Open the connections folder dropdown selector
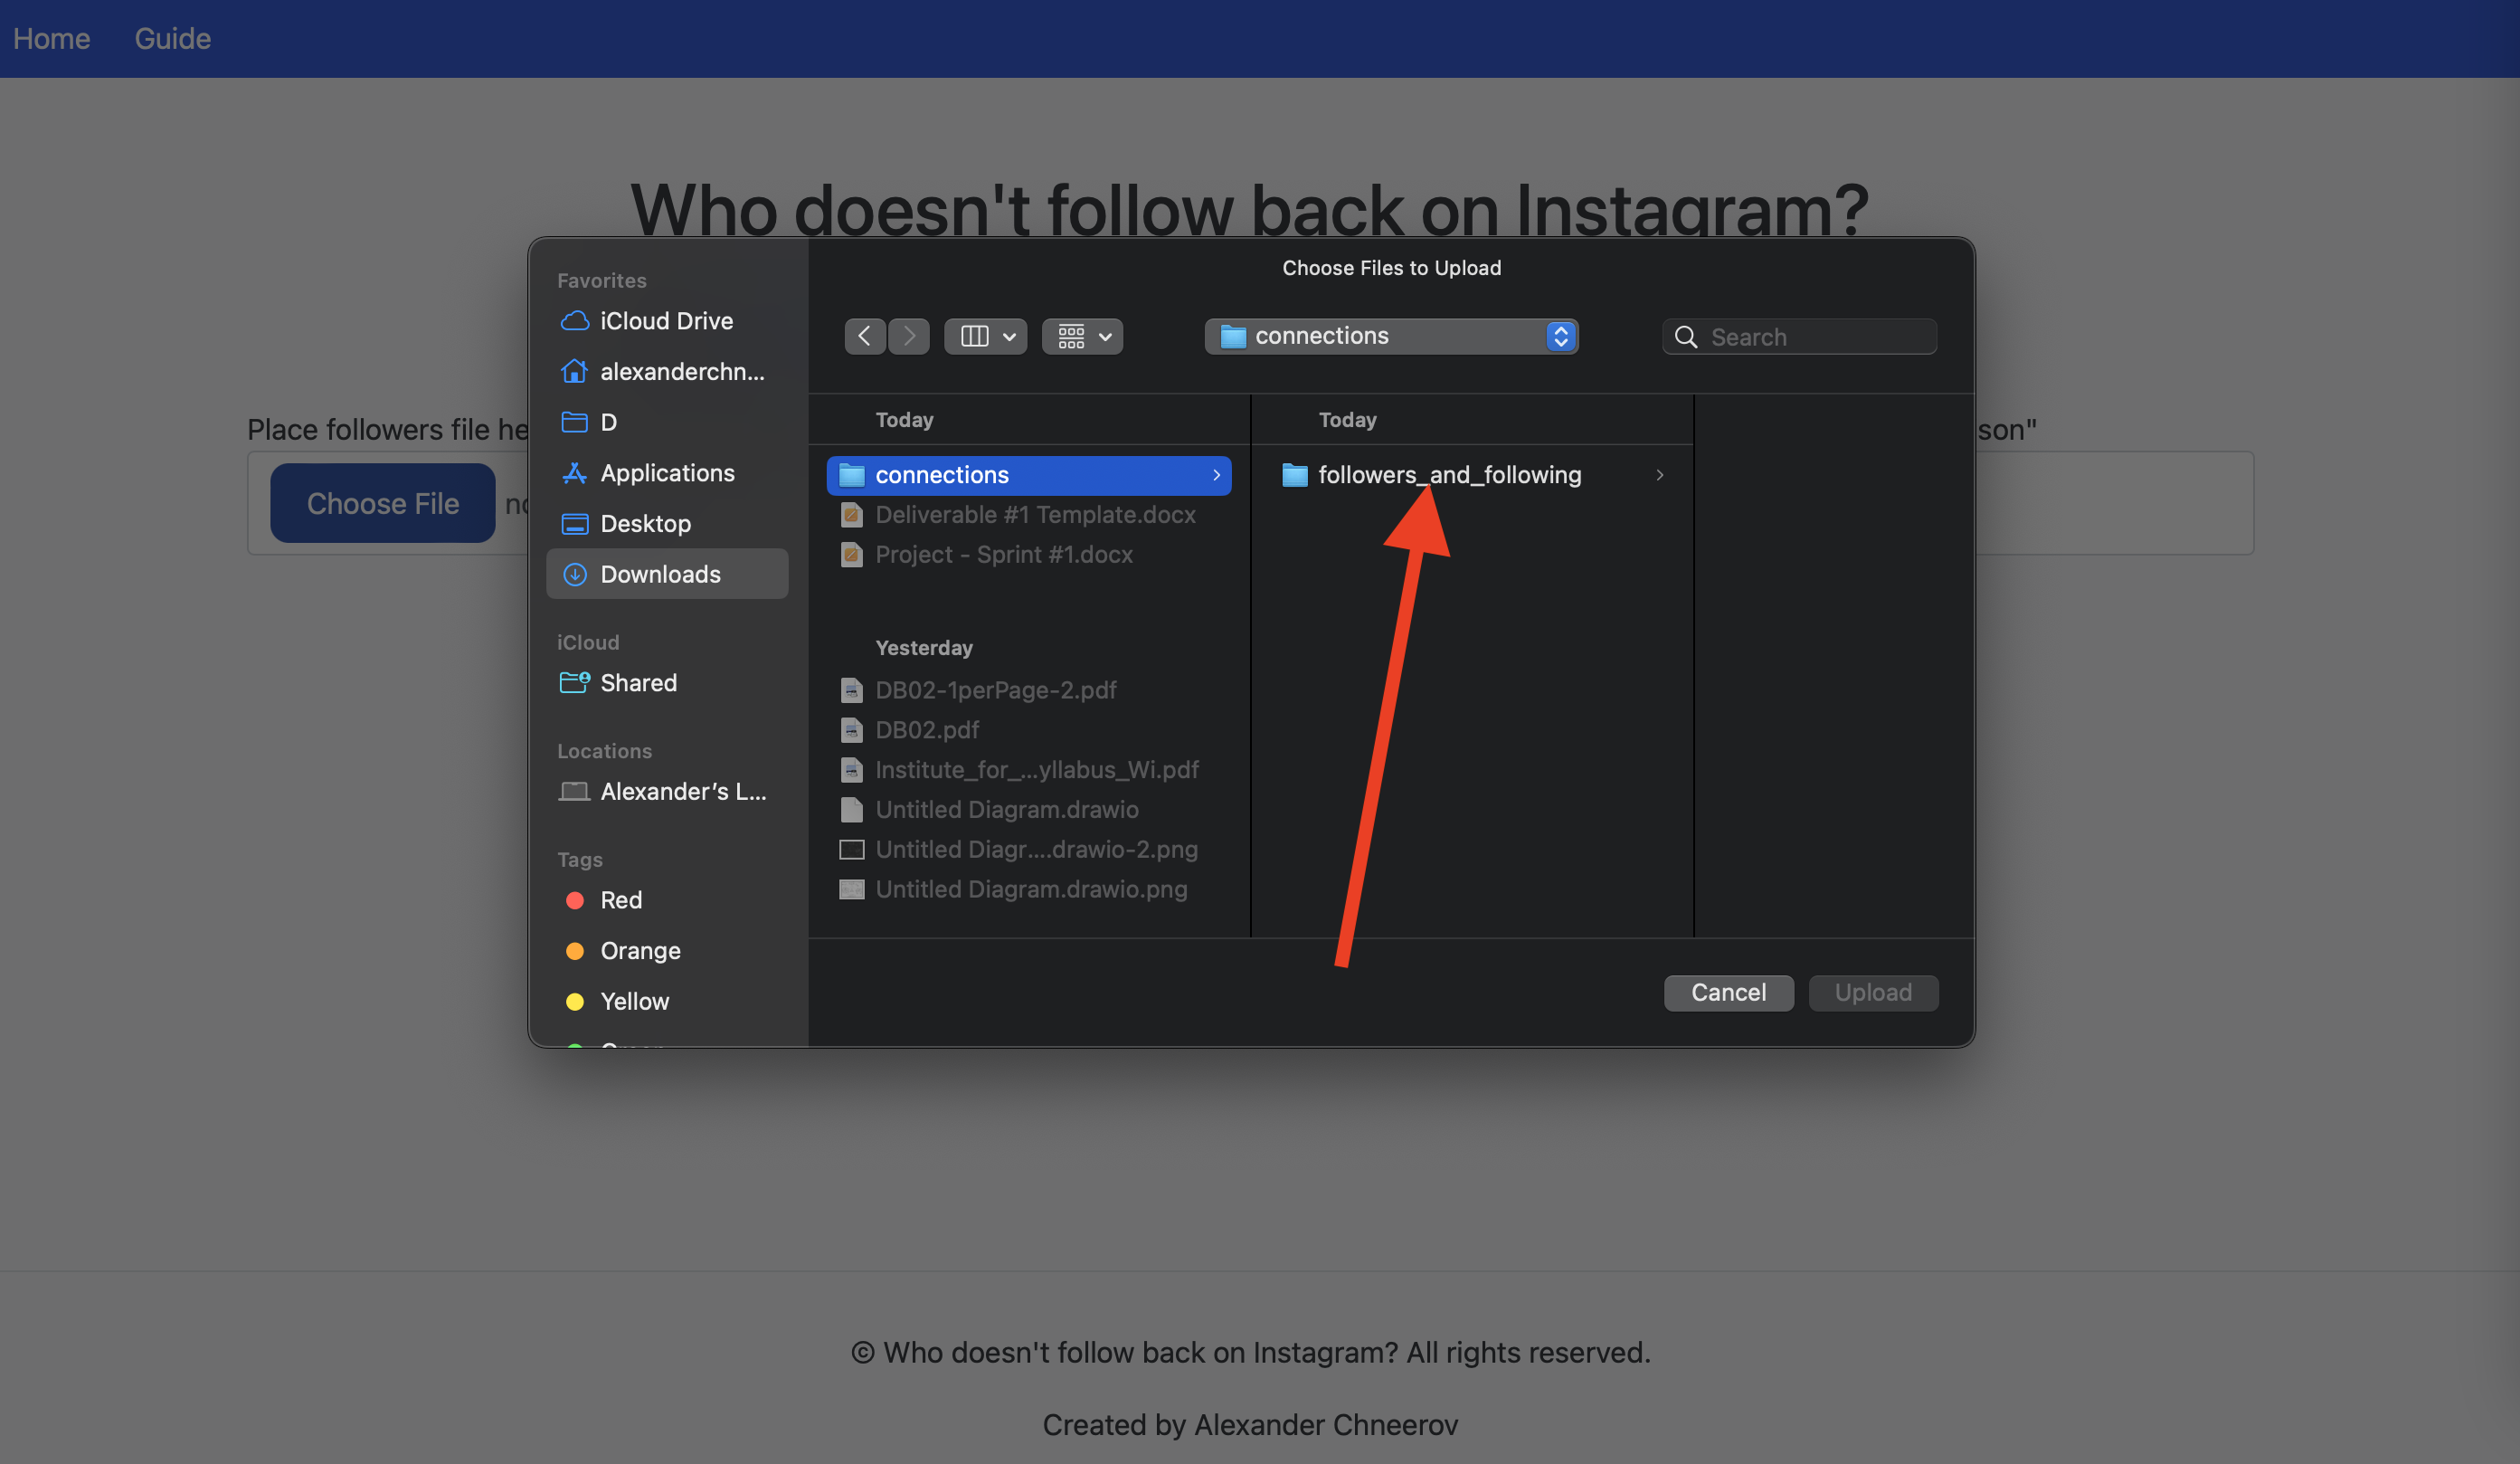Screen dimensions: 2520x1464 [x=1562, y=335]
